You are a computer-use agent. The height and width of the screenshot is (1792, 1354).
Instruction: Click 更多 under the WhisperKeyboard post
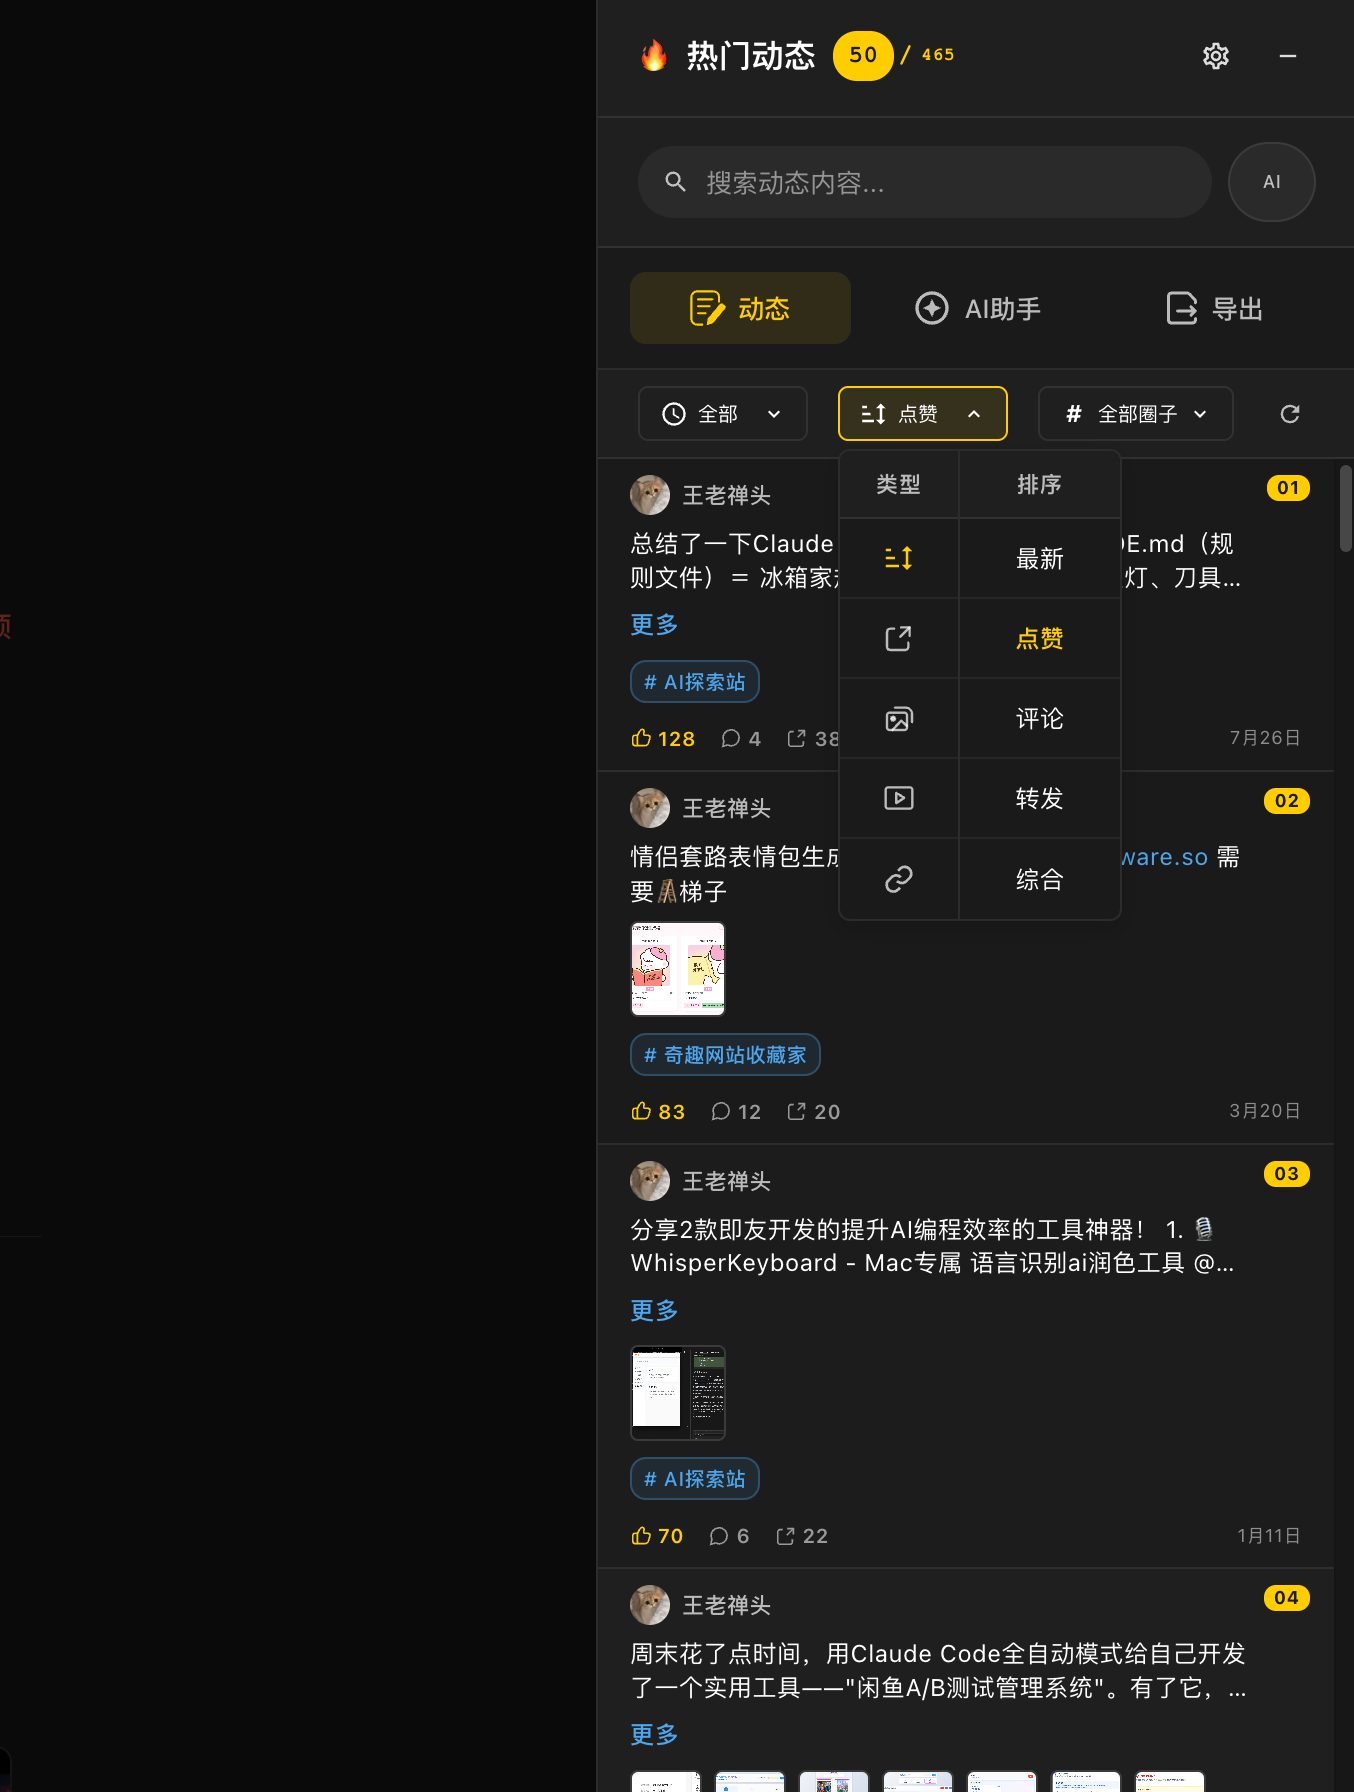point(654,1310)
